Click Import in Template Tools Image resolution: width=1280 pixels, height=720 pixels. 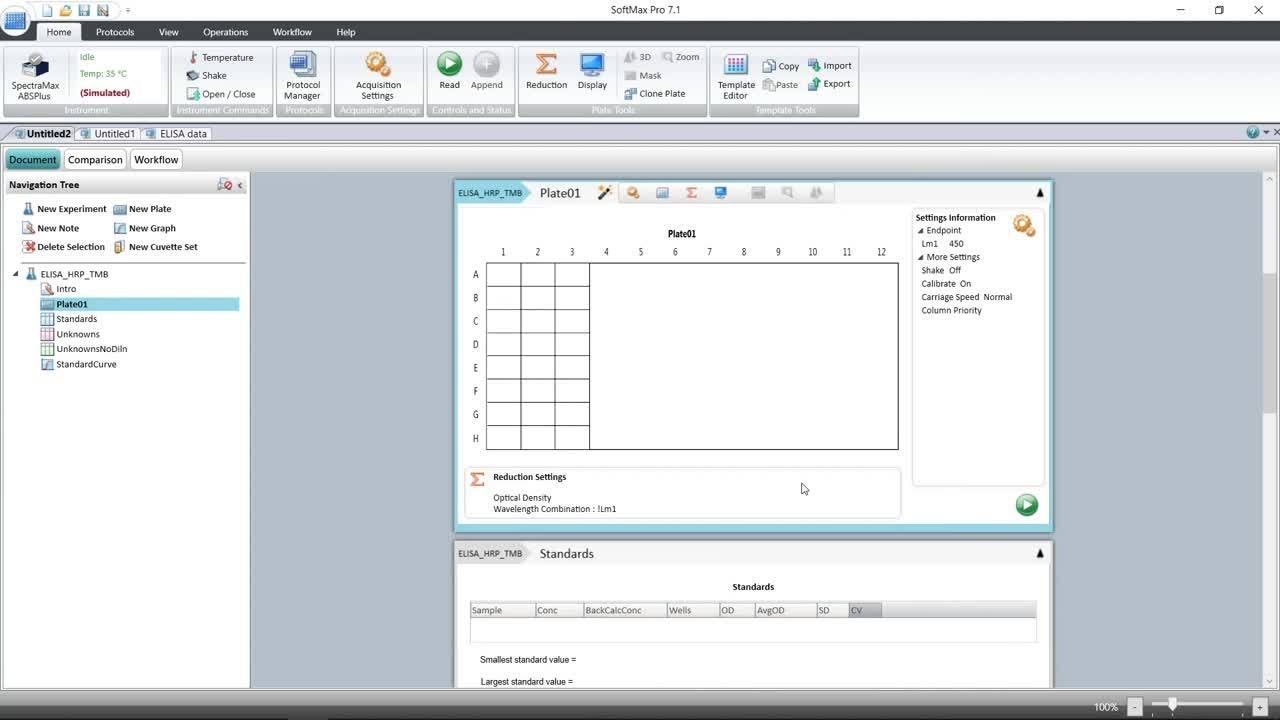coord(829,66)
